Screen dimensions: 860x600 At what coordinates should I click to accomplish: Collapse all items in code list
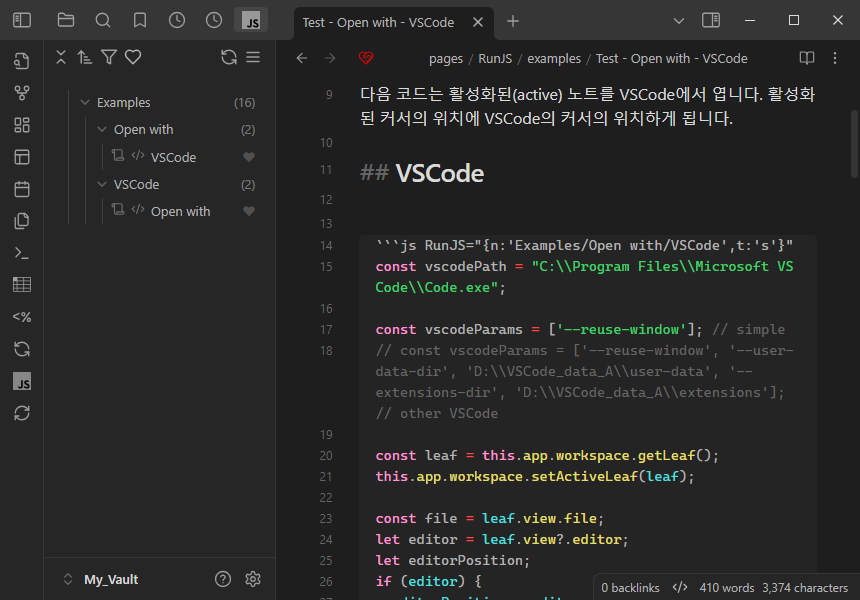tap(61, 57)
